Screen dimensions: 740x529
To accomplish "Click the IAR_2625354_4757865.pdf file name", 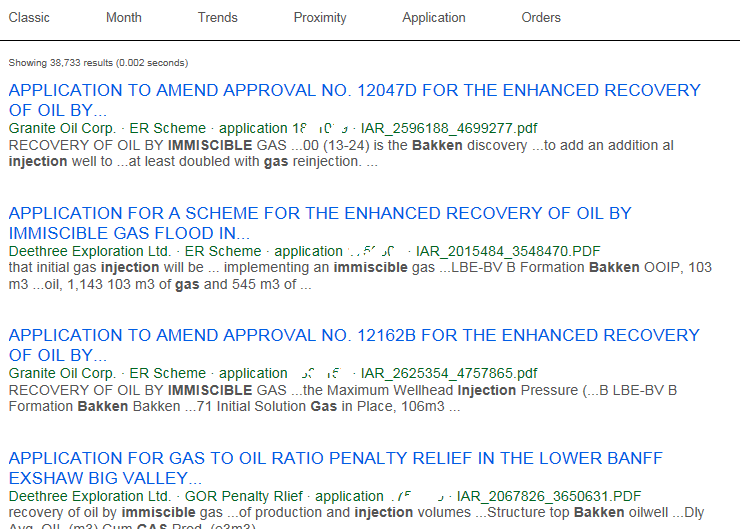I will pyautogui.click(x=449, y=373).
